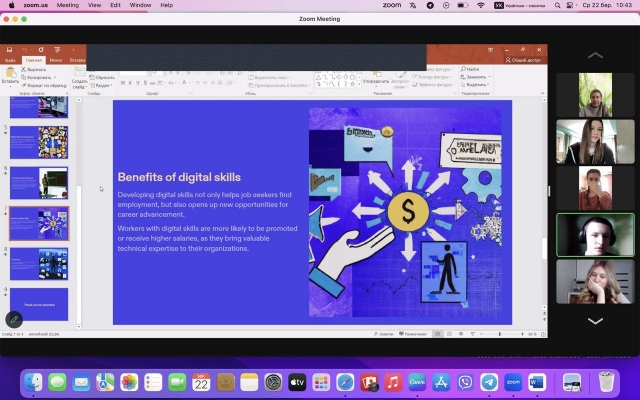640x400 pixels.
Task: Open Telegram from the Dock
Action: coord(489,382)
